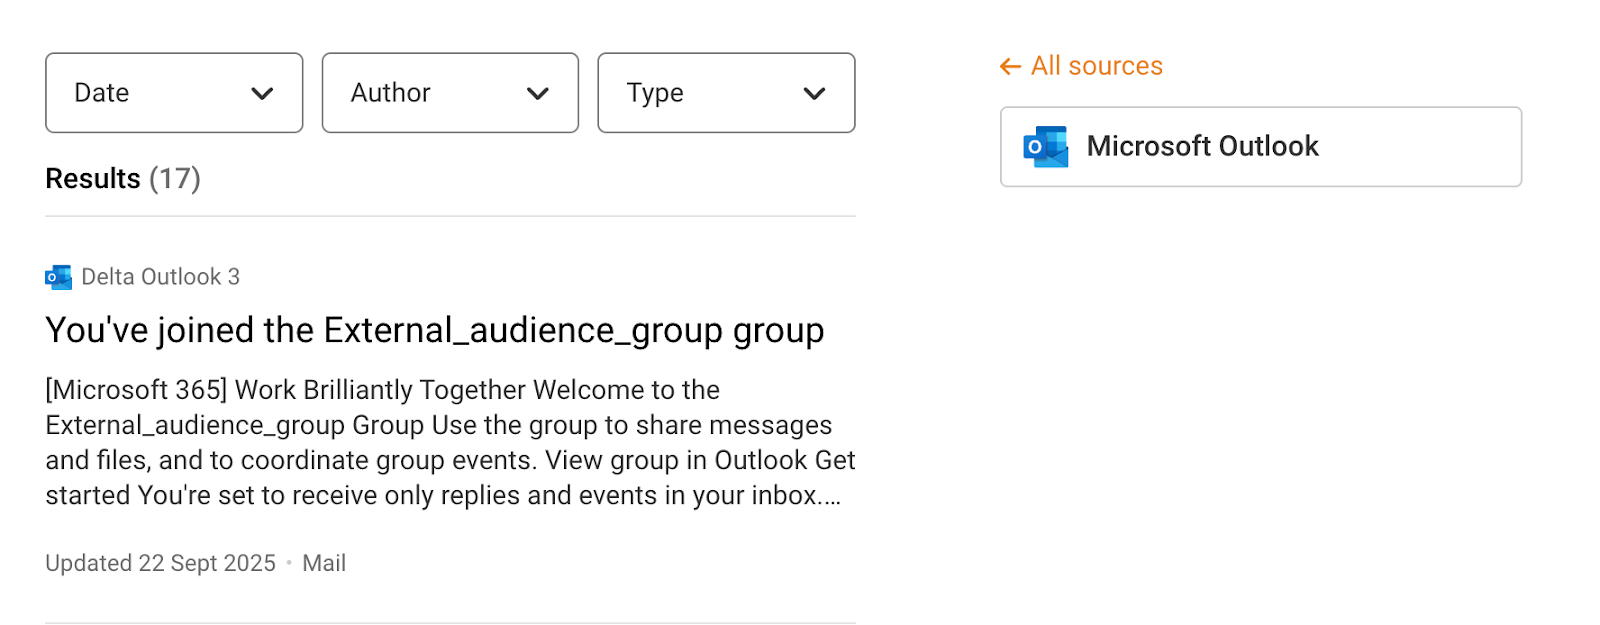Click the Updated 22 Sept 2025 date text

point(160,563)
